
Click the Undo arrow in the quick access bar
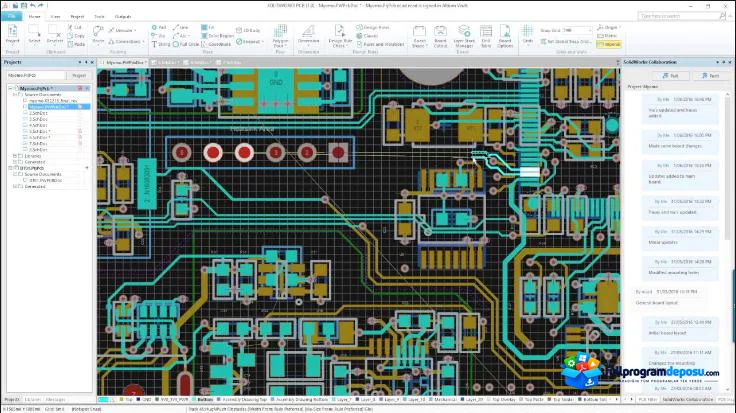click(x=32, y=6)
